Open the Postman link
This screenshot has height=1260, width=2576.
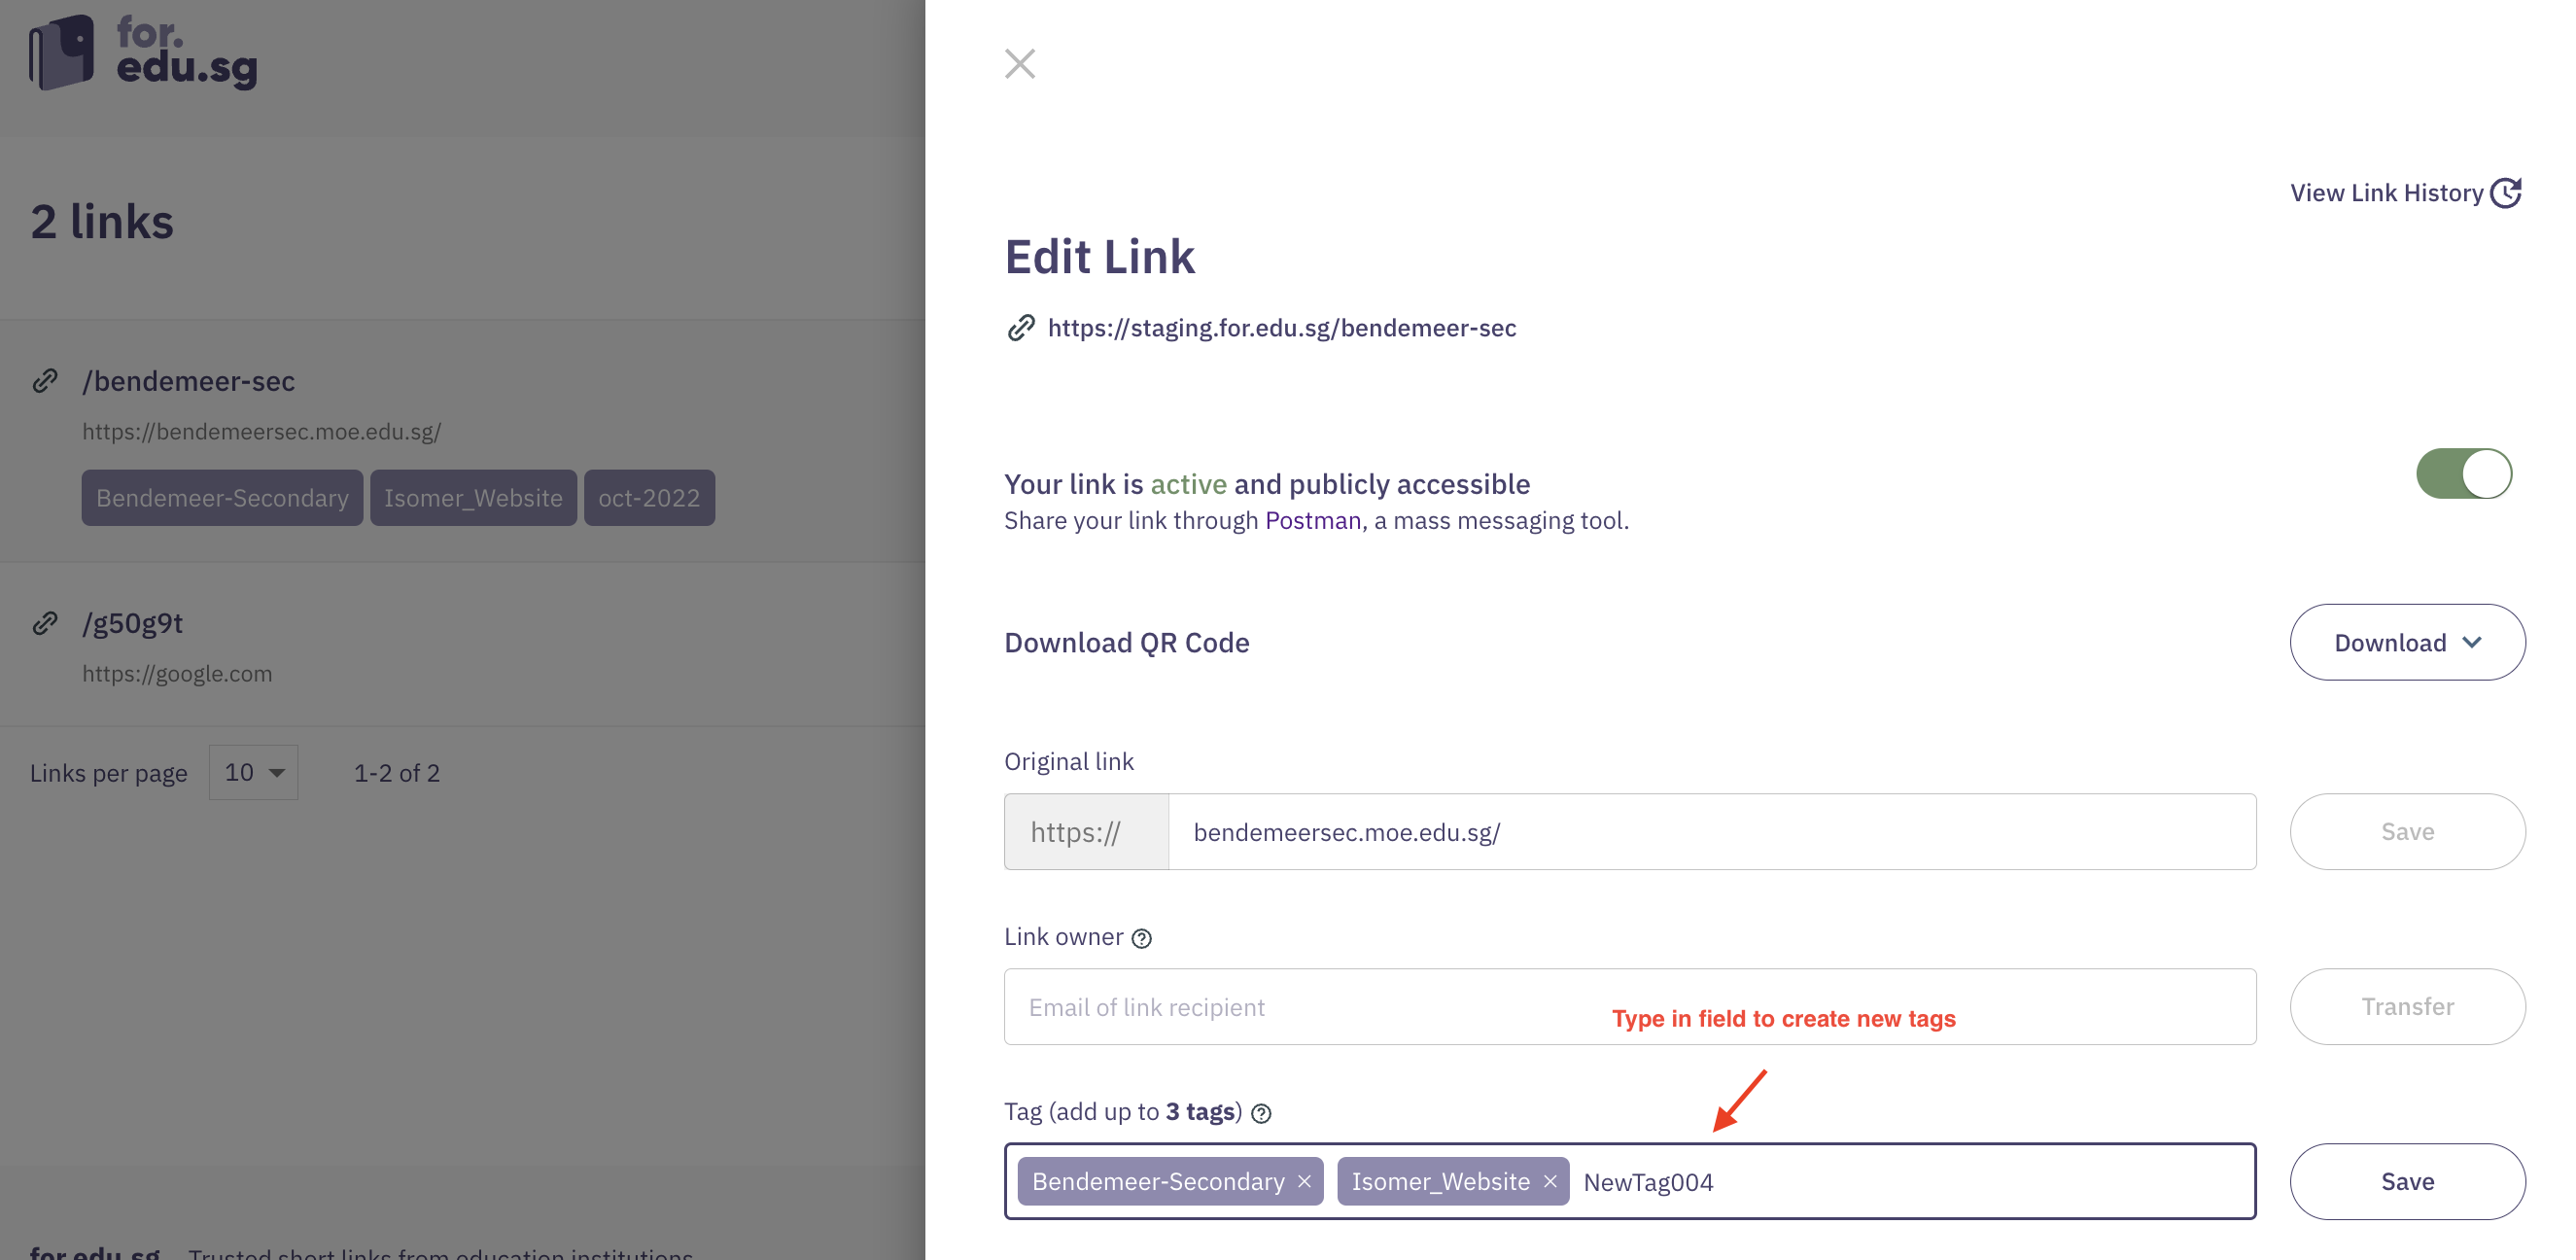point(1312,520)
